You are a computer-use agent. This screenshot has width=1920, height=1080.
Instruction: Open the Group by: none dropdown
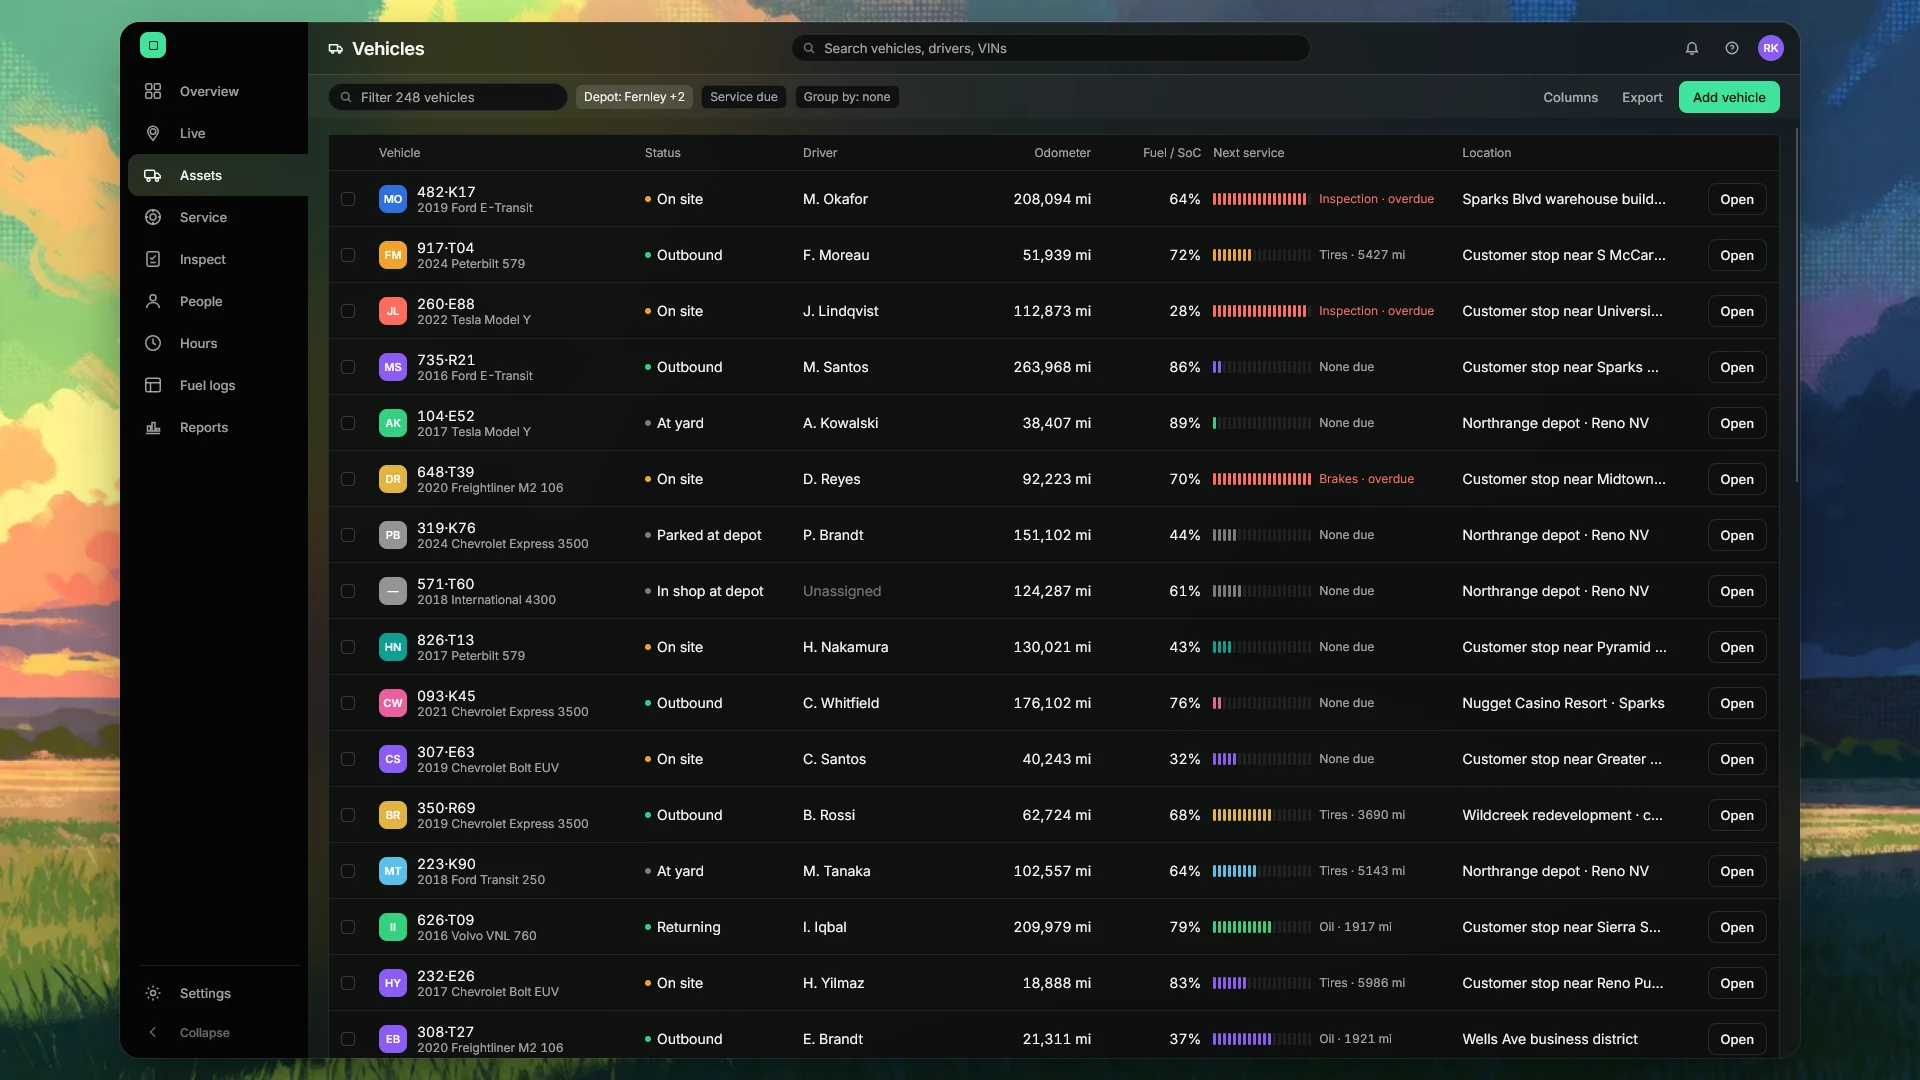pos(847,97)
